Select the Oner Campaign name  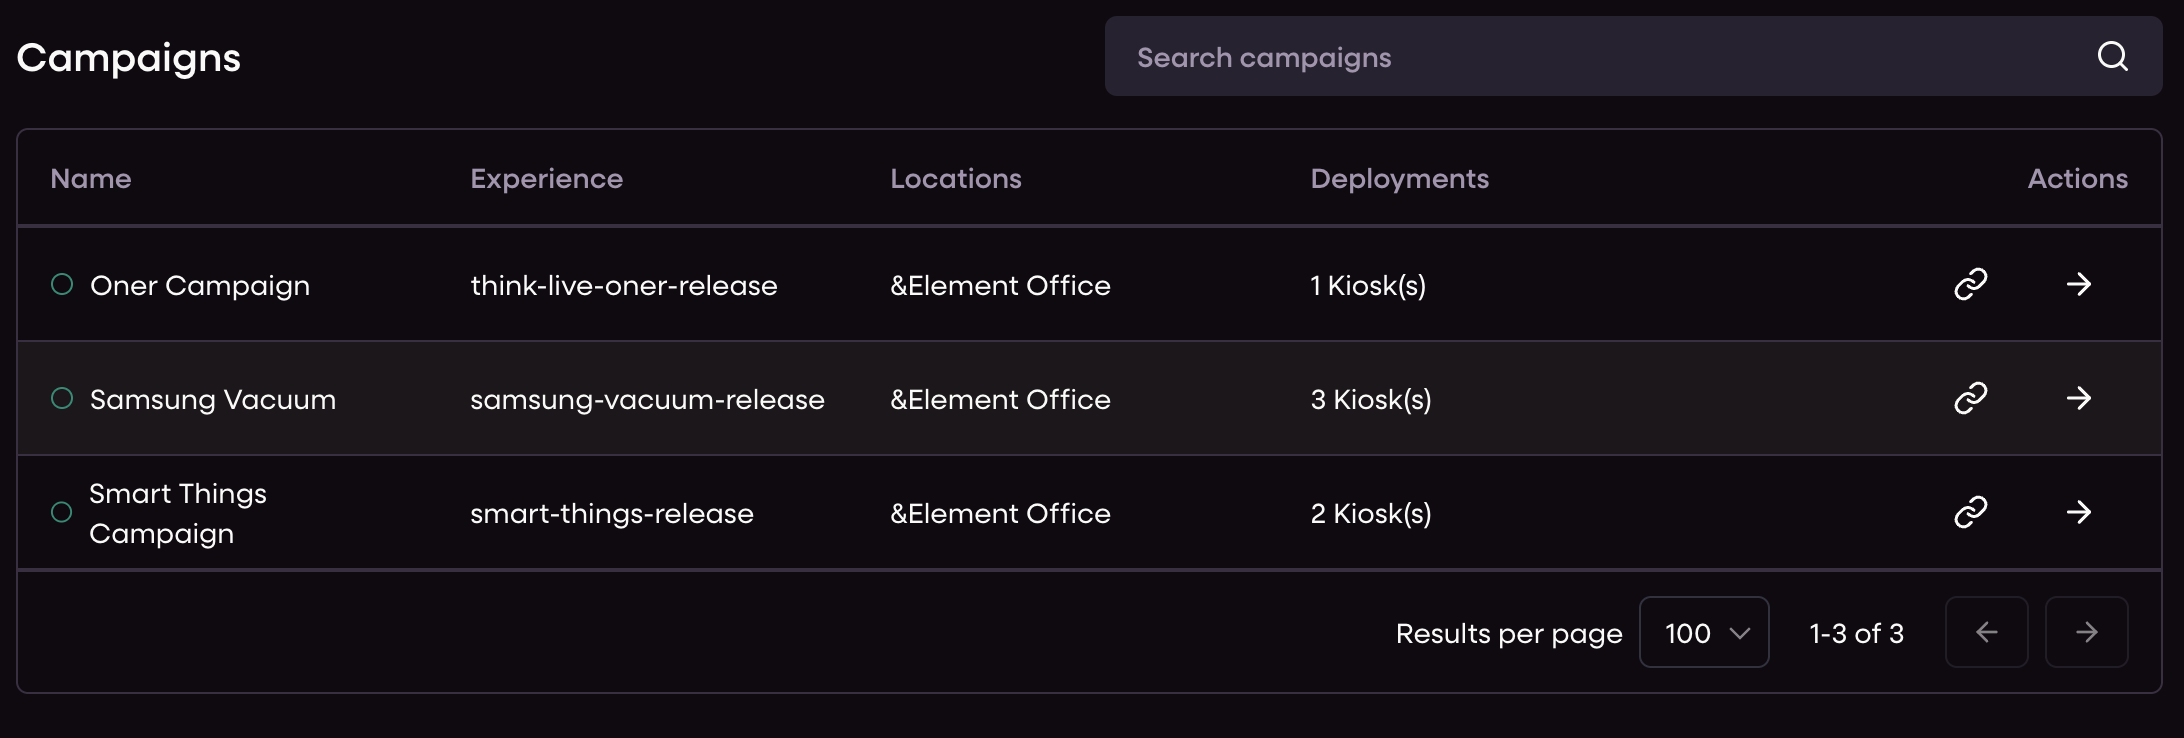tap(200, 286)
